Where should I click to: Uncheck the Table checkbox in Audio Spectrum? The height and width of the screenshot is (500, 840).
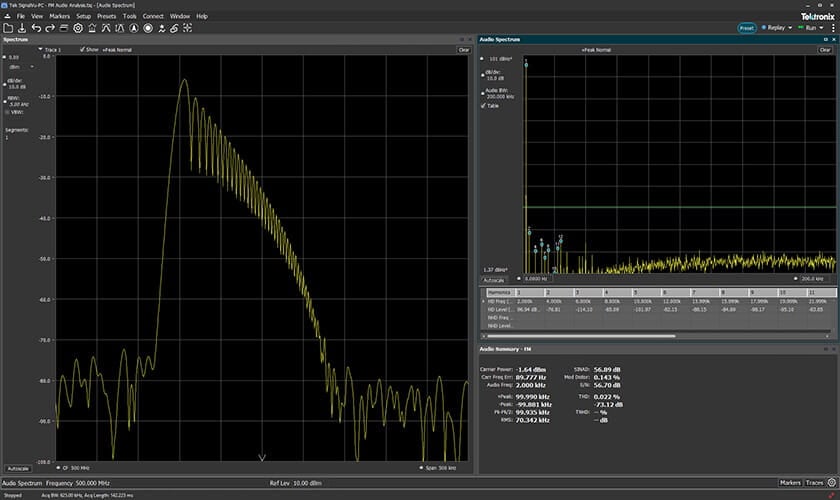pos(484,105)
